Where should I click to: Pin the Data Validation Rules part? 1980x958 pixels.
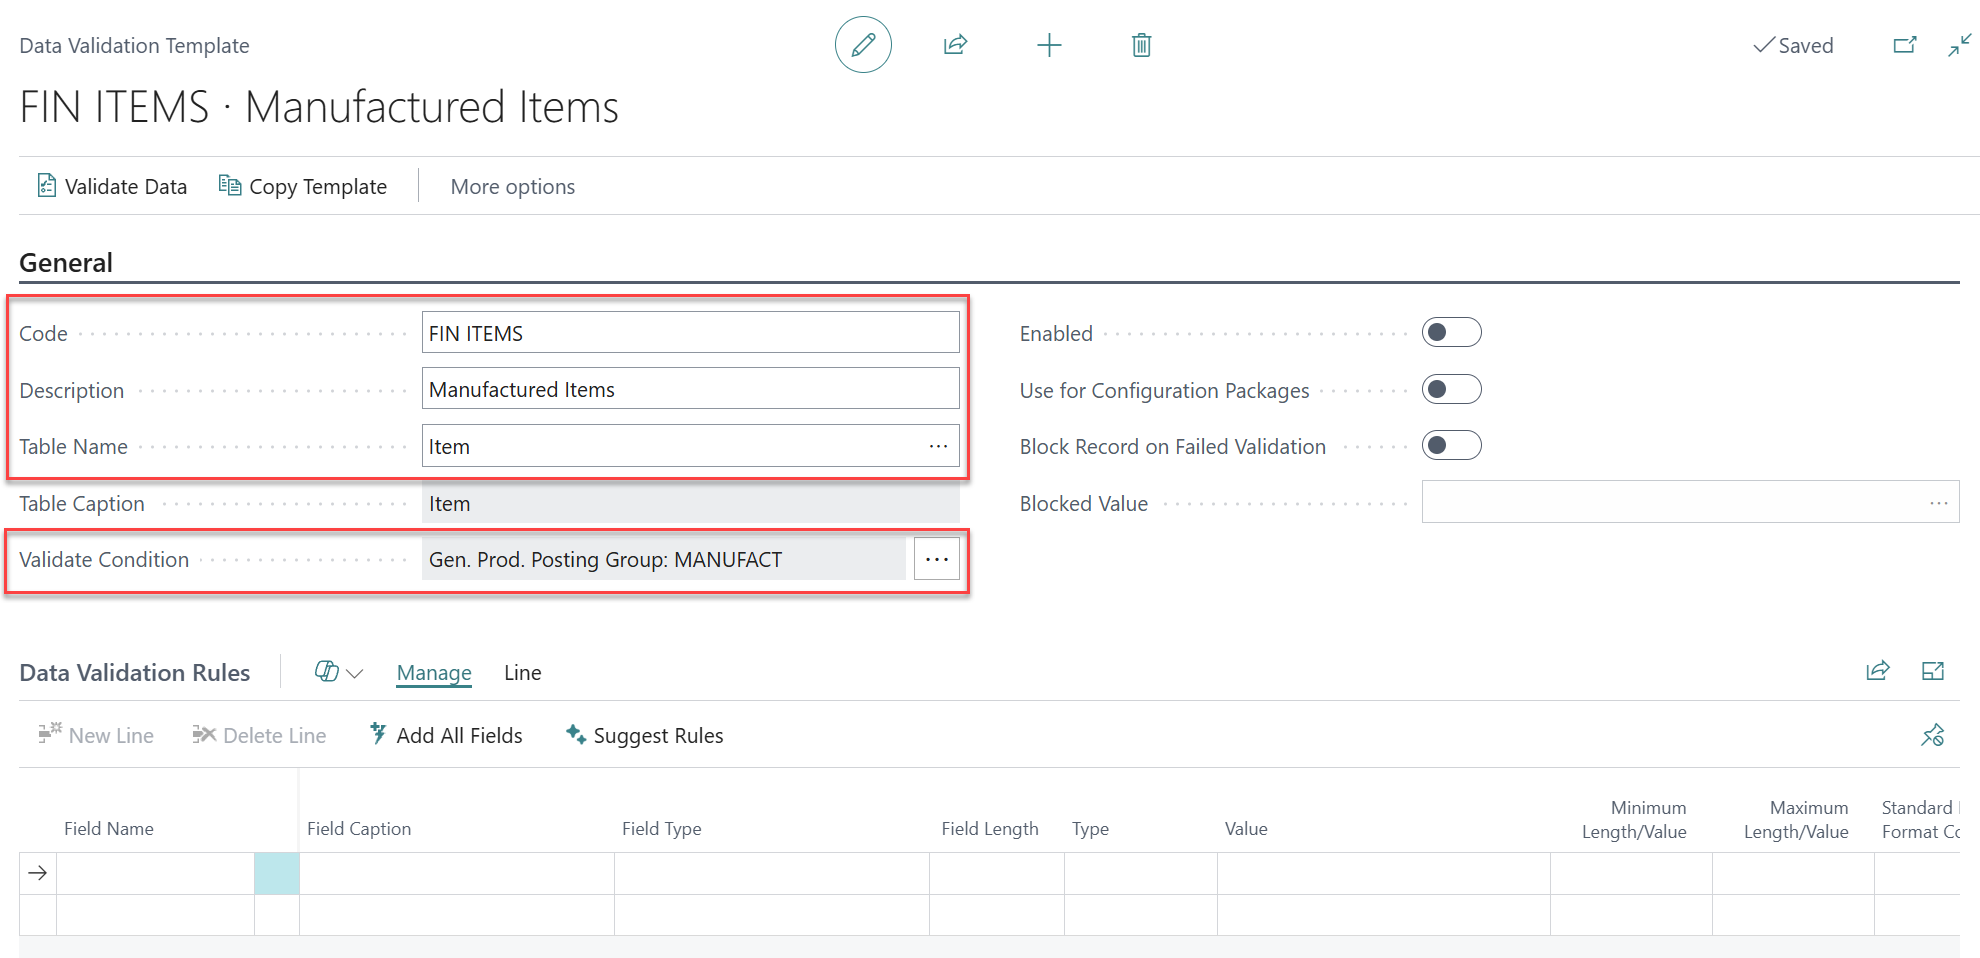1932,735
